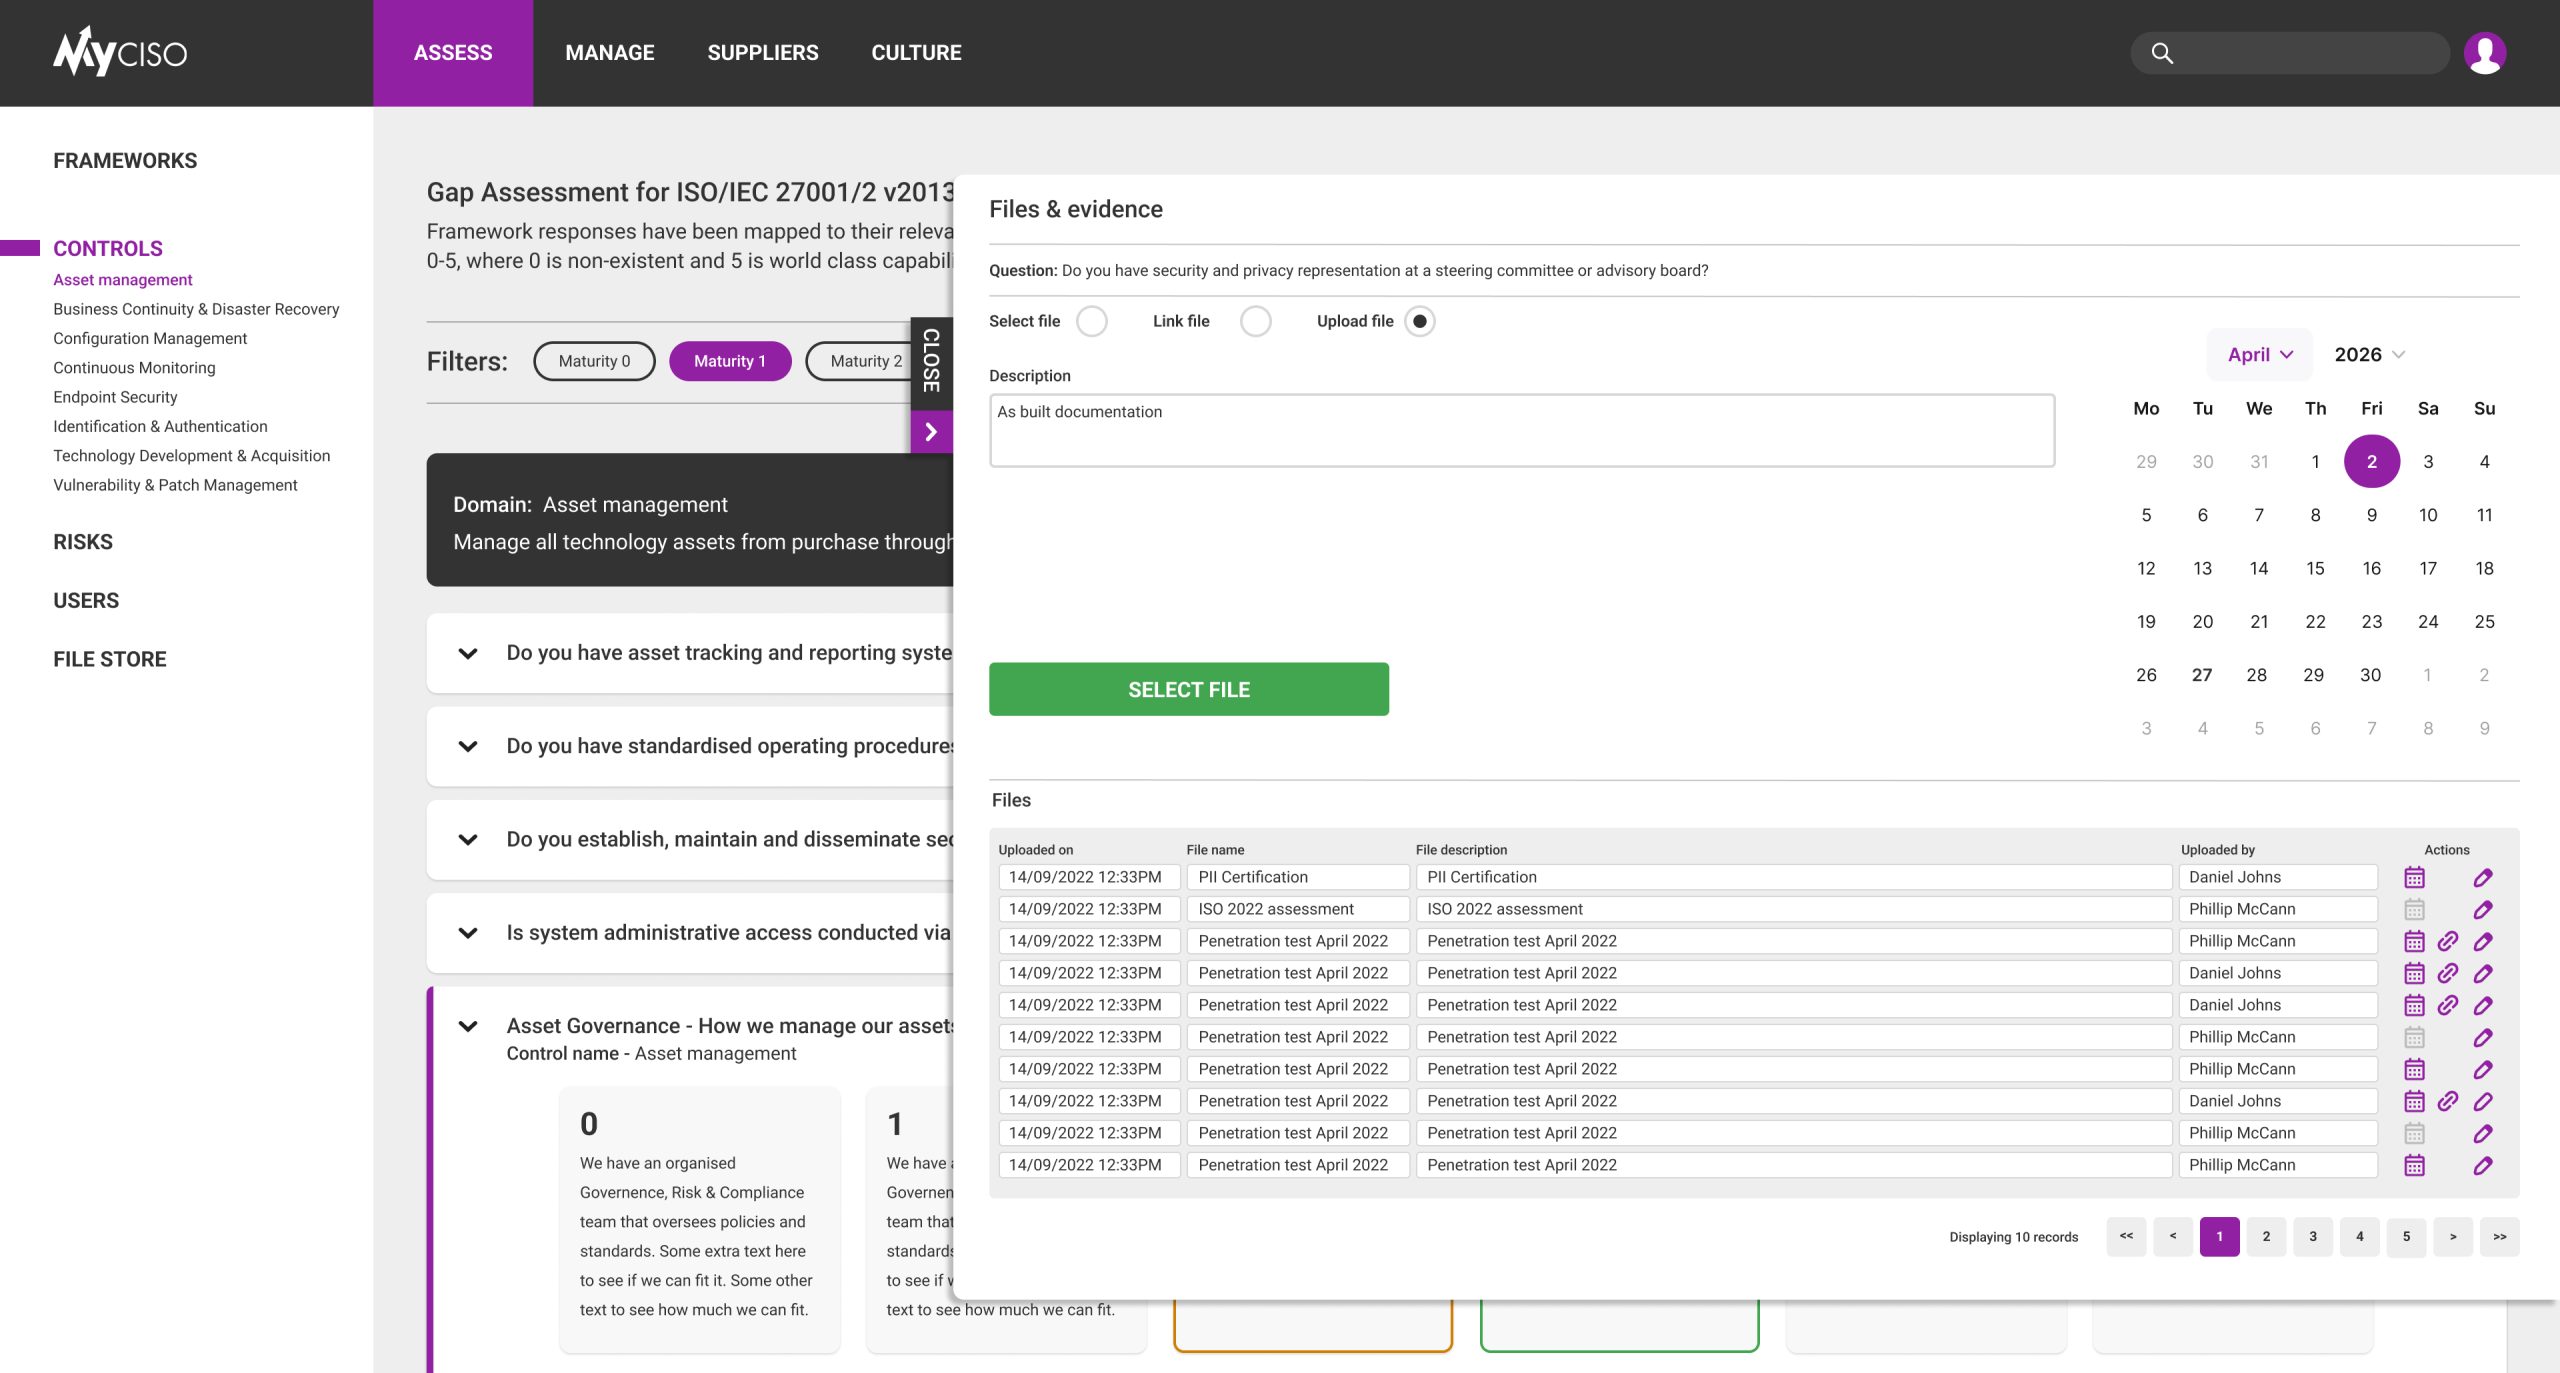Go to page 3 of files
The width and height of the screenshot is (2560, 1373).
point(2312,1236)
